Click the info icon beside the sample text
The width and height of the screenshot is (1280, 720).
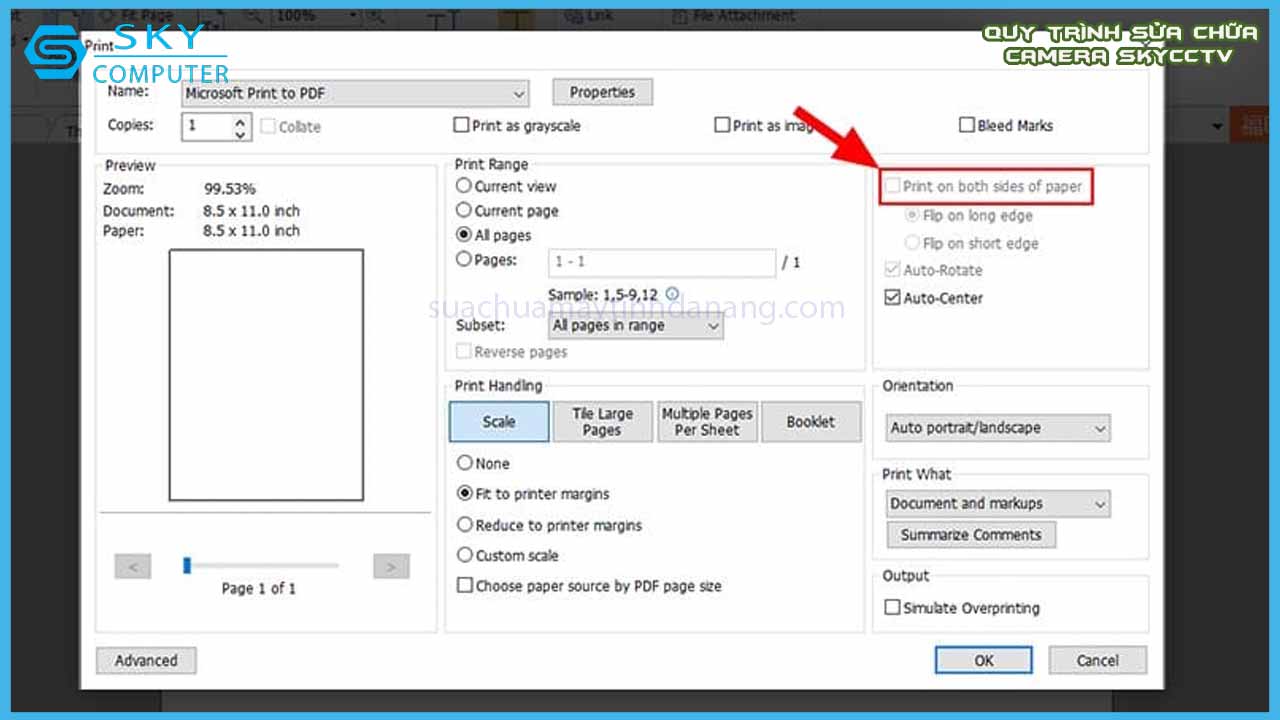pyautogui.click(x=672, y=294)
